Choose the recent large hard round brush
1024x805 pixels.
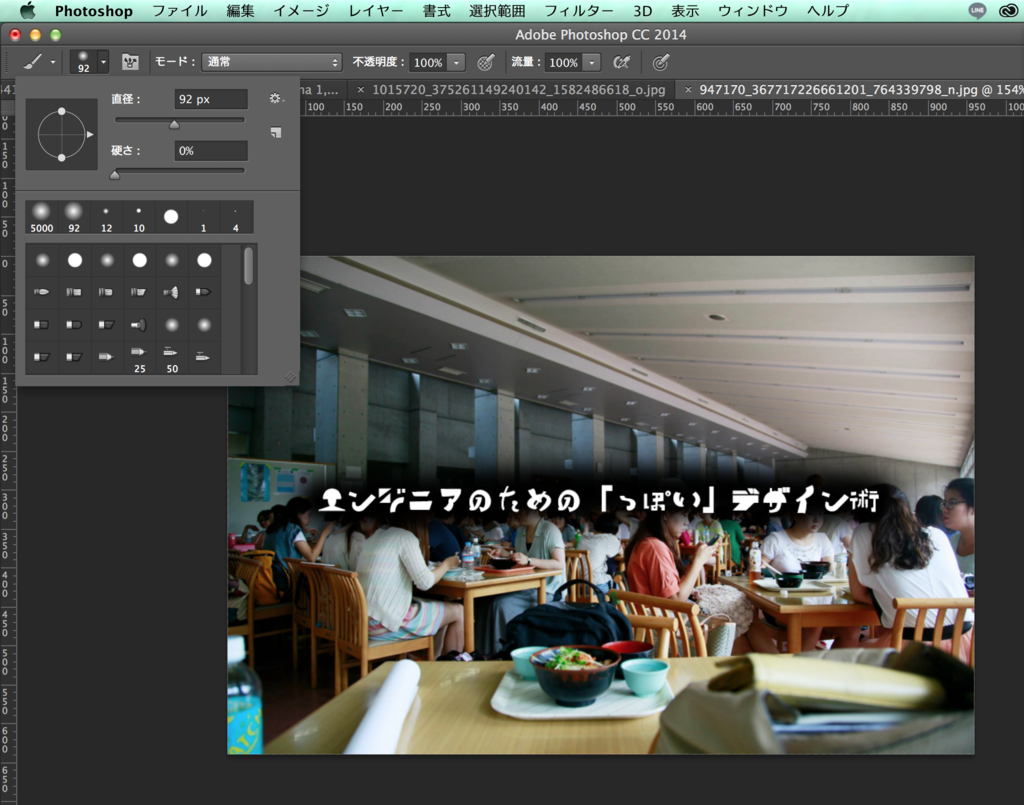tap(171, 217)
